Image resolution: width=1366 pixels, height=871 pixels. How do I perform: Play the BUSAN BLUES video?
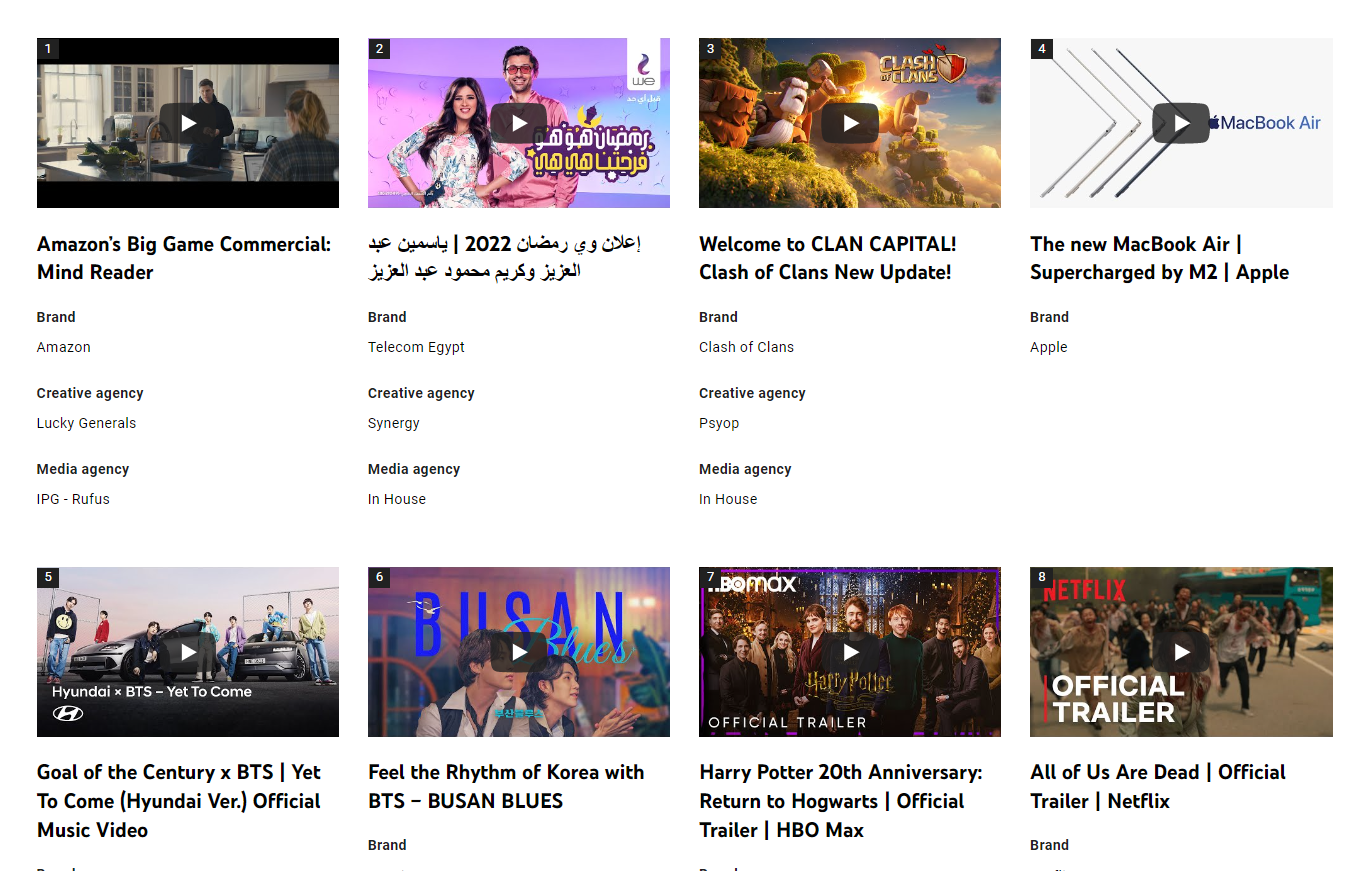coord(518,652)
